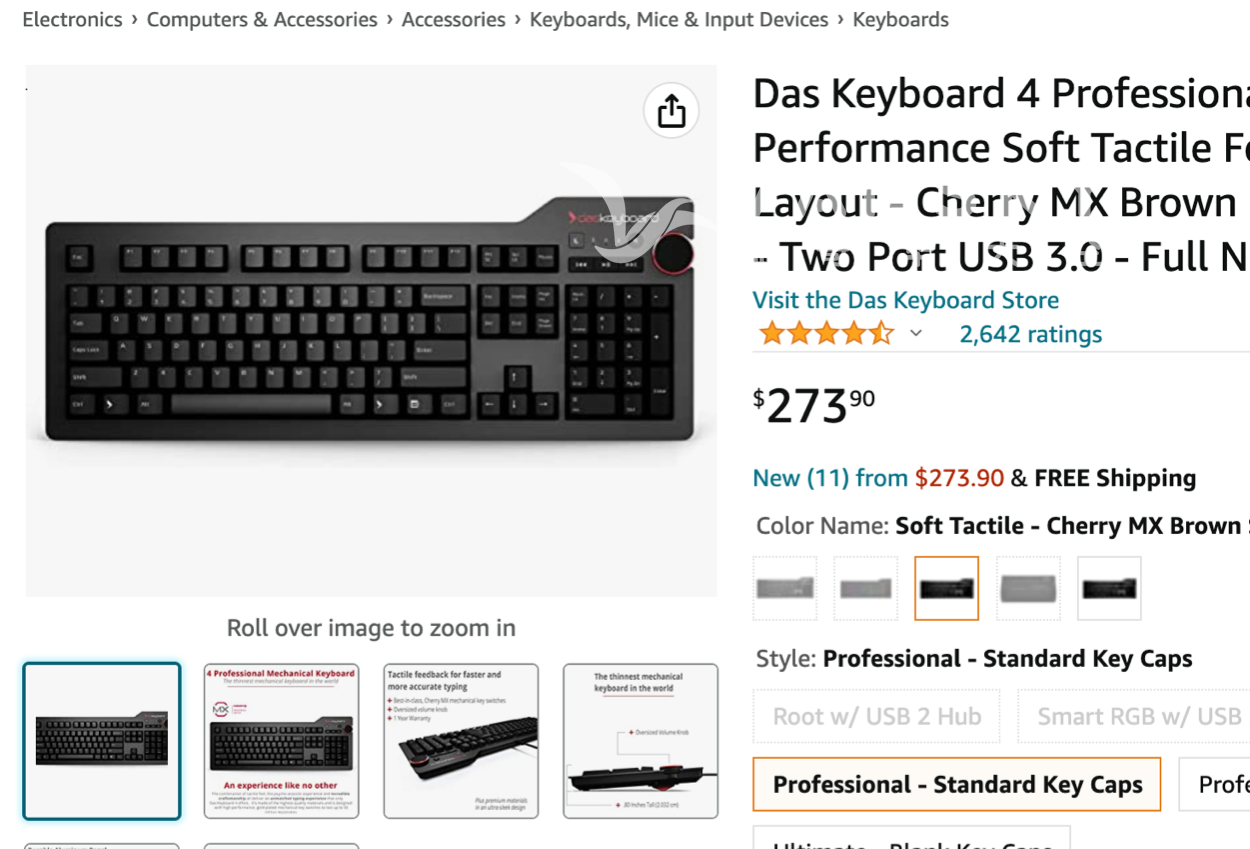
Task: Go to Electronics breadcrumb category
Action: tap(72, 19)
